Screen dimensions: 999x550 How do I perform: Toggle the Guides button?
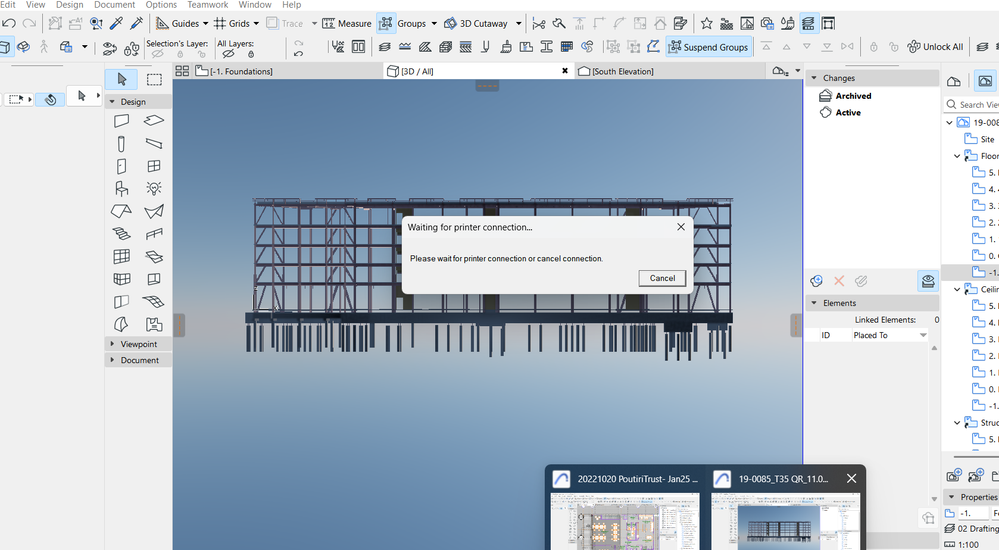pyautogui.click(x=179, y=23)
